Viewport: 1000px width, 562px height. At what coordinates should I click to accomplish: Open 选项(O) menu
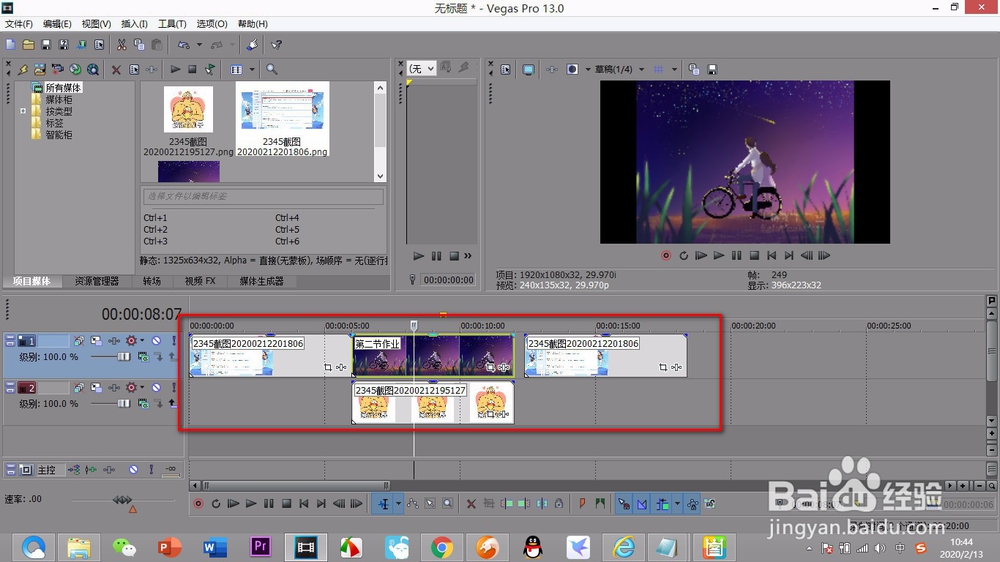click(x=212, y=24)
